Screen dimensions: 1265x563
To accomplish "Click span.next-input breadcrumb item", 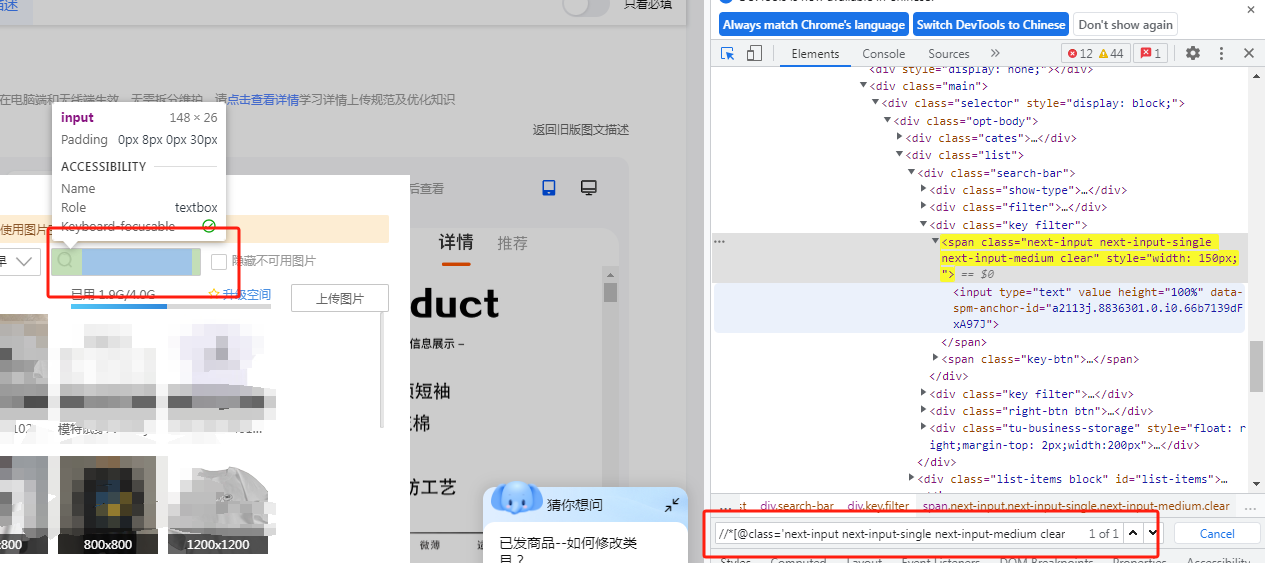I will (x=1075, y=507).
